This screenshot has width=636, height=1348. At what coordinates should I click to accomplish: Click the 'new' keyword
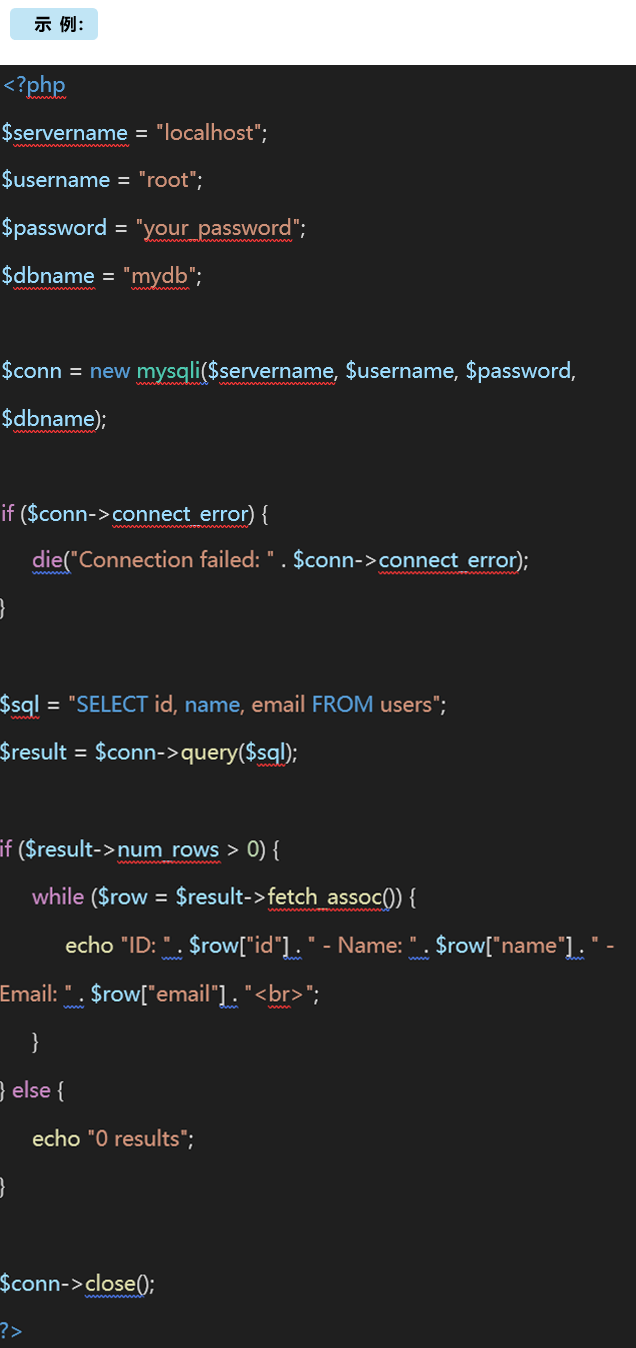pos(110,371)
